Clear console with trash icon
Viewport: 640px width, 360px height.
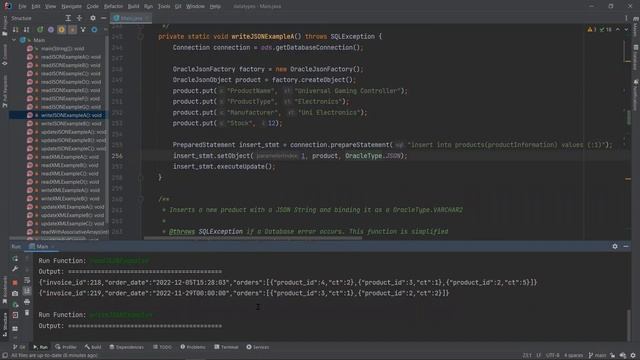(x=27, y=313)
